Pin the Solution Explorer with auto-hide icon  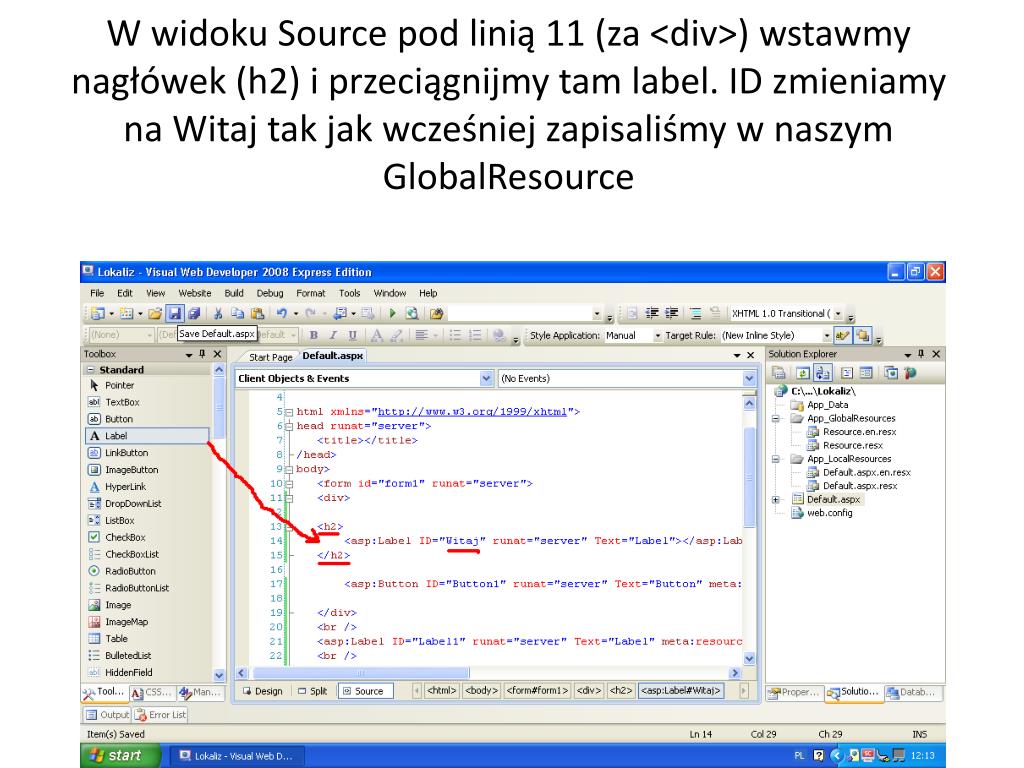pyautogui.click(x=921, y=354)
